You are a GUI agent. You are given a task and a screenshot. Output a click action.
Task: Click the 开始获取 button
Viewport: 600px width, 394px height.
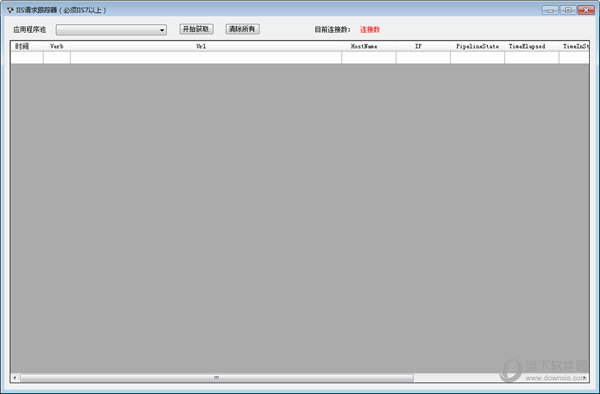point(196,29)
